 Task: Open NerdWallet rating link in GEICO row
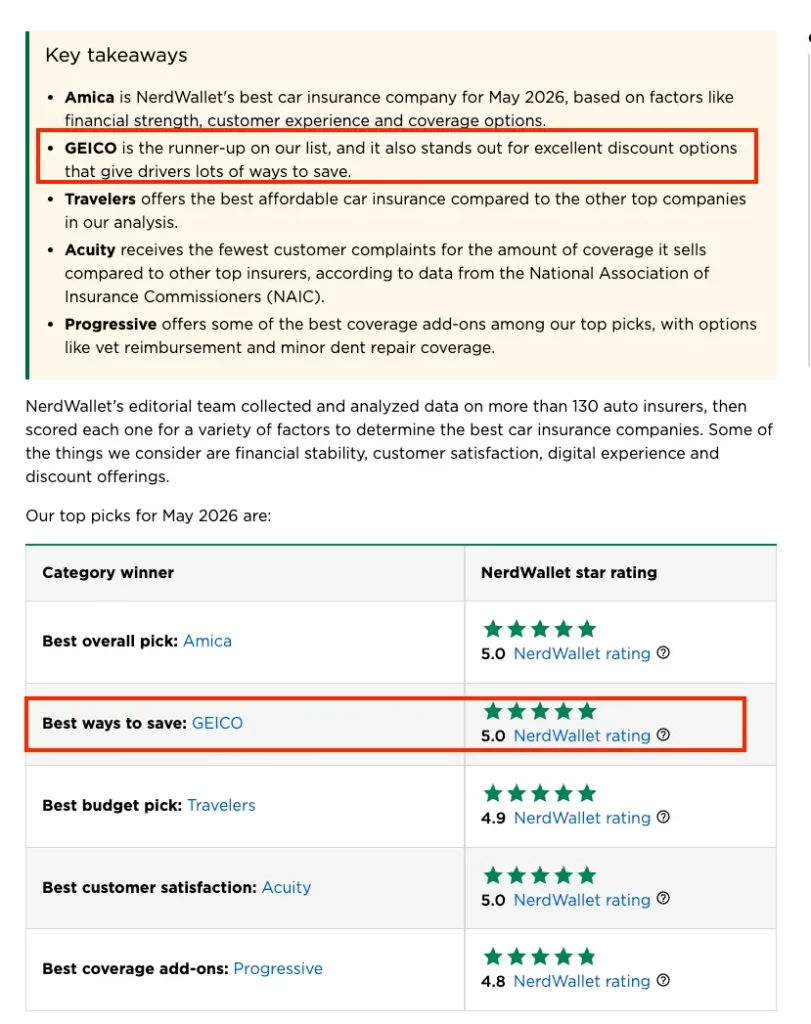pos(582,736)
